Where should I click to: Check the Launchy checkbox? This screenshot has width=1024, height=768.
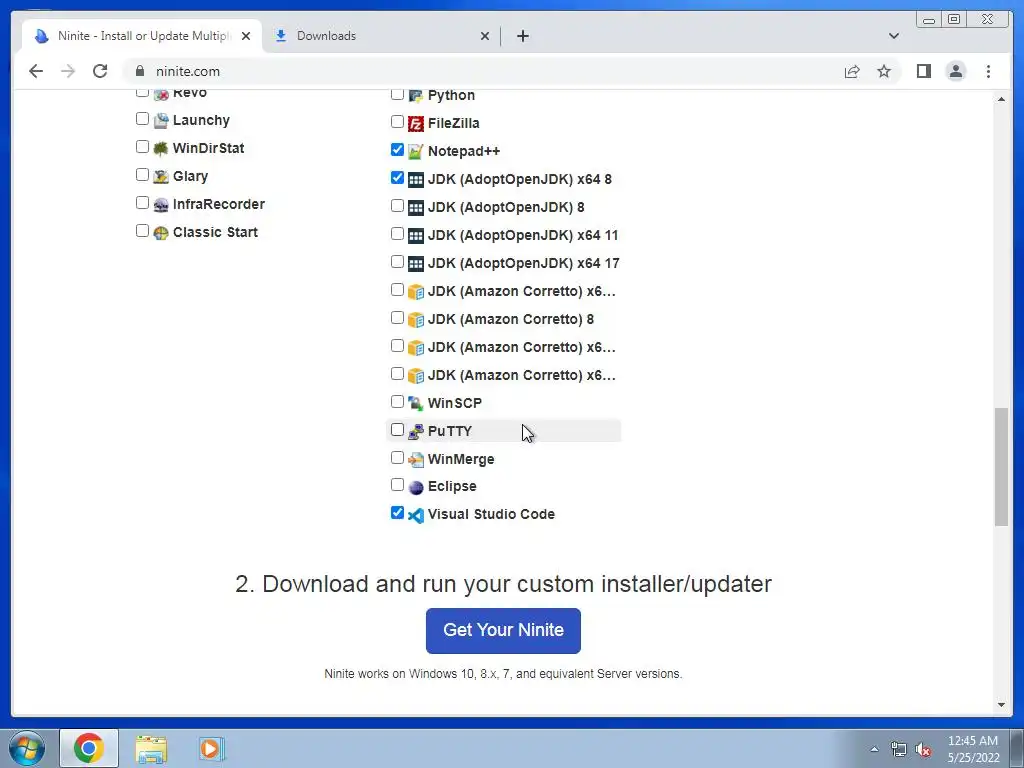click(x=142, y=119)
